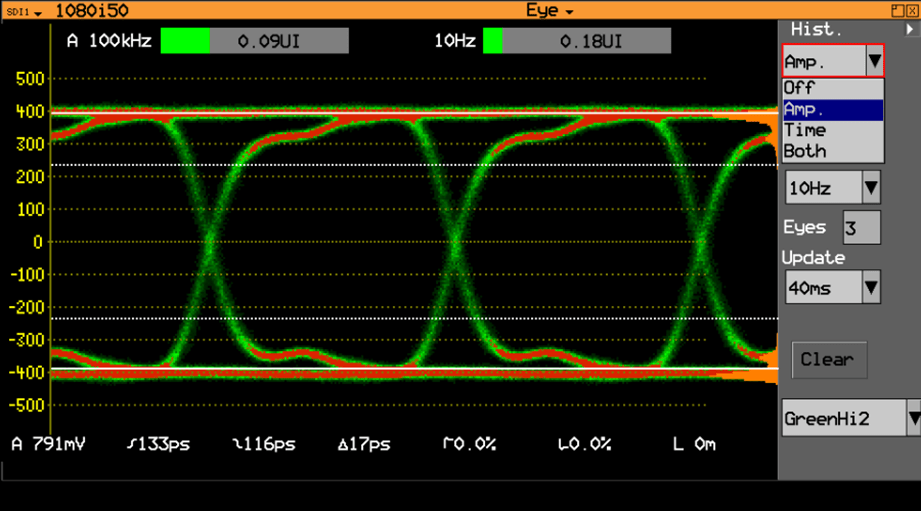Open the 10Hz filter dropdown arrow
Viewport: 921px width, 511px height.
click(871, 188)
